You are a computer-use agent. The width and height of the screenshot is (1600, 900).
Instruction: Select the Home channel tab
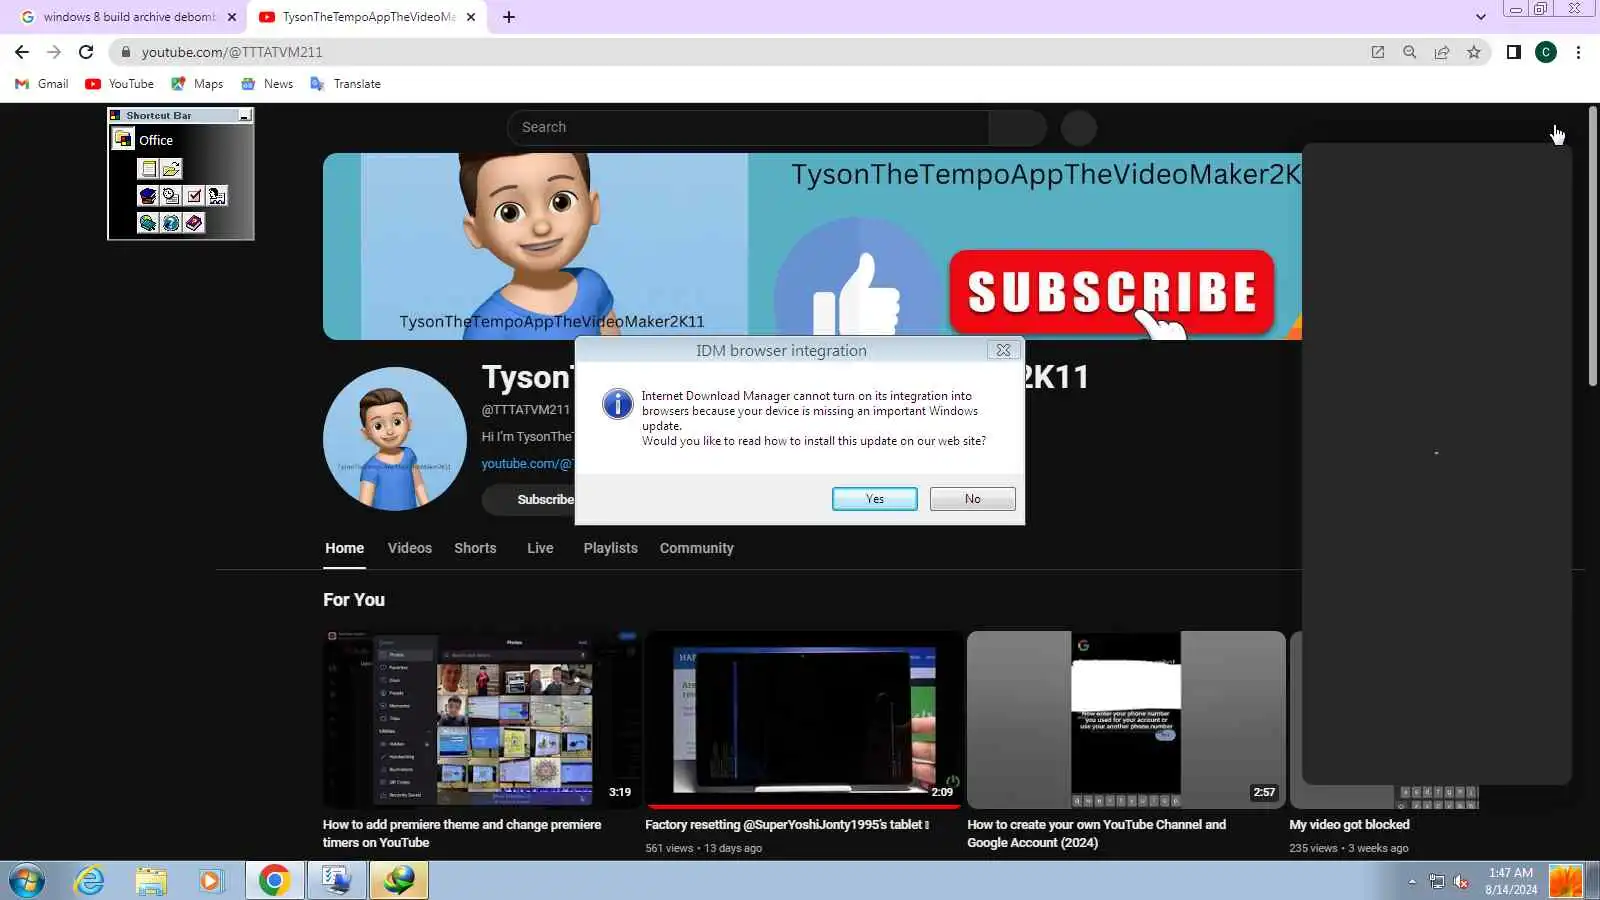[344, 548]
